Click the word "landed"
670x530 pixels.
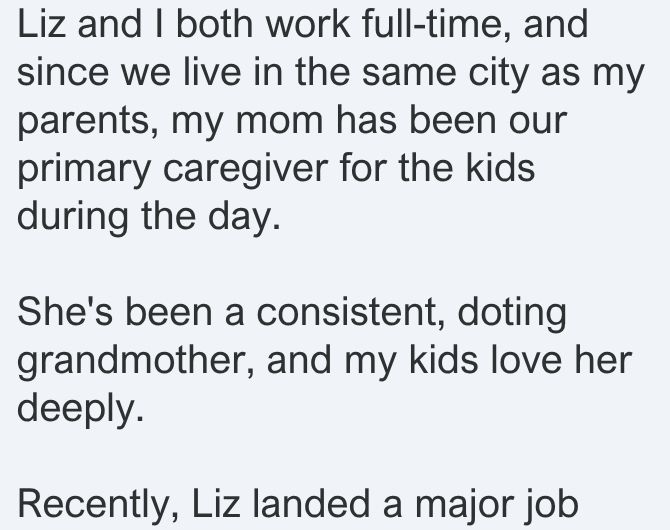tap(311, 503)
